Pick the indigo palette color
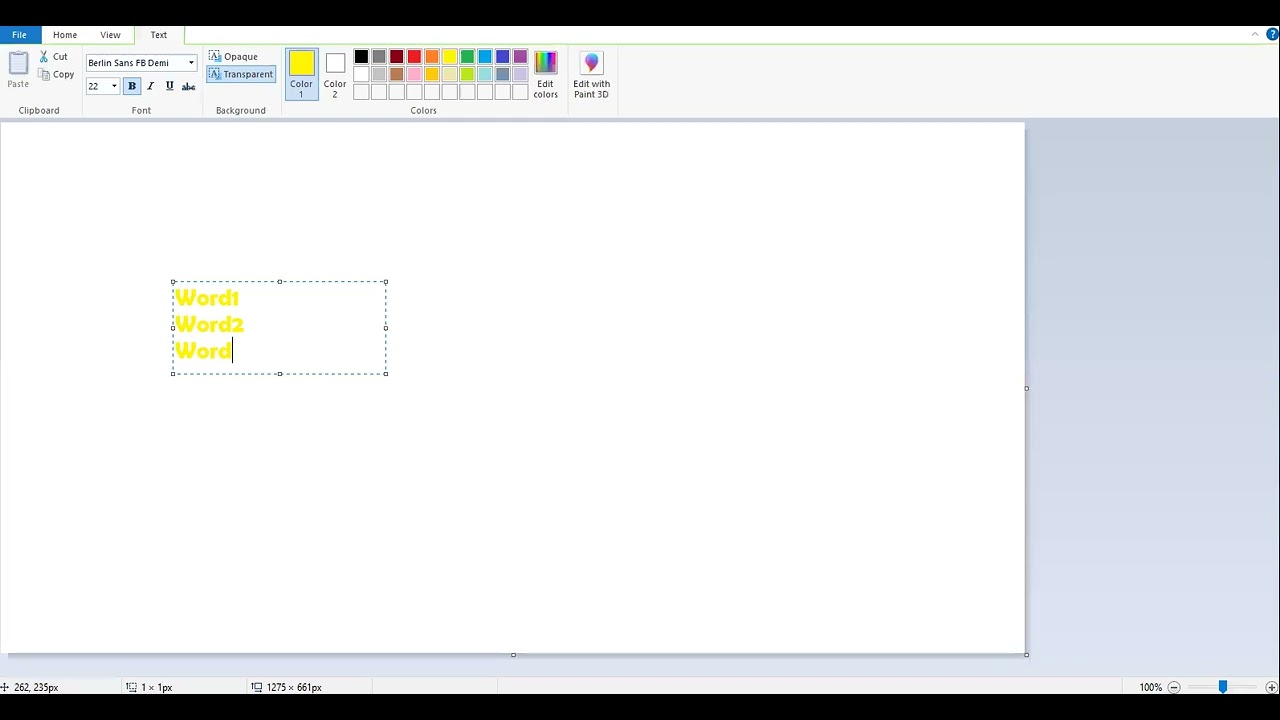Image resolution: width=1280 pixels, height=720 pixels. [x=503, y=57]
